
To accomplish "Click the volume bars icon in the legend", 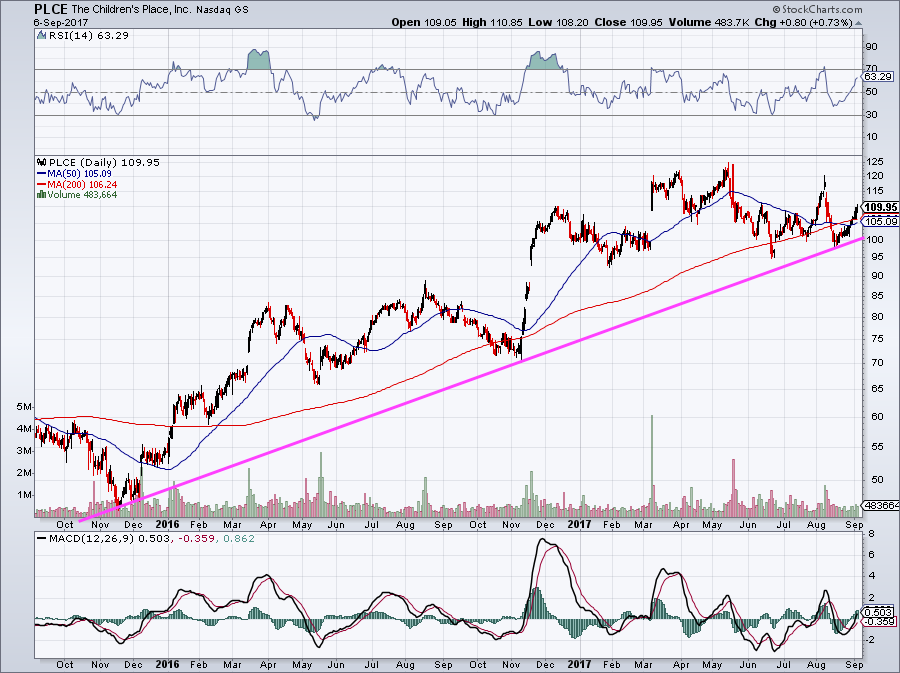I will pyautogui.click(x=41, y=194).
